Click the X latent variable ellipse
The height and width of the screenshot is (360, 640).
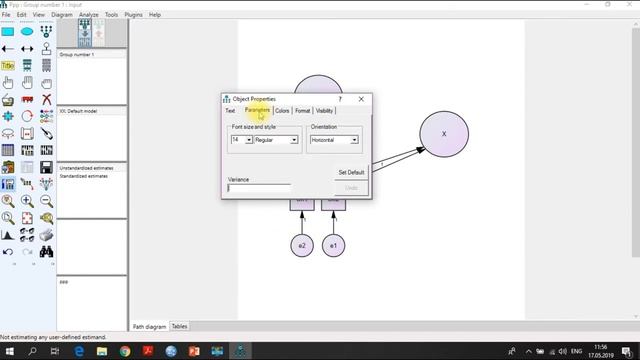point(444,134)
